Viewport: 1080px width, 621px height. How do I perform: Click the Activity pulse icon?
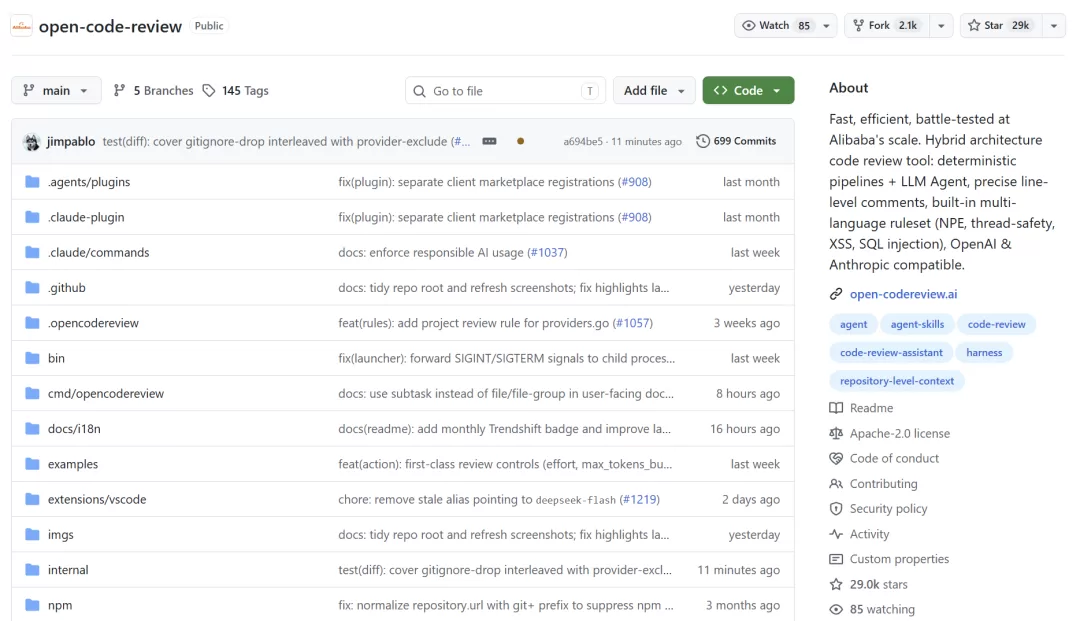point(835,534)
